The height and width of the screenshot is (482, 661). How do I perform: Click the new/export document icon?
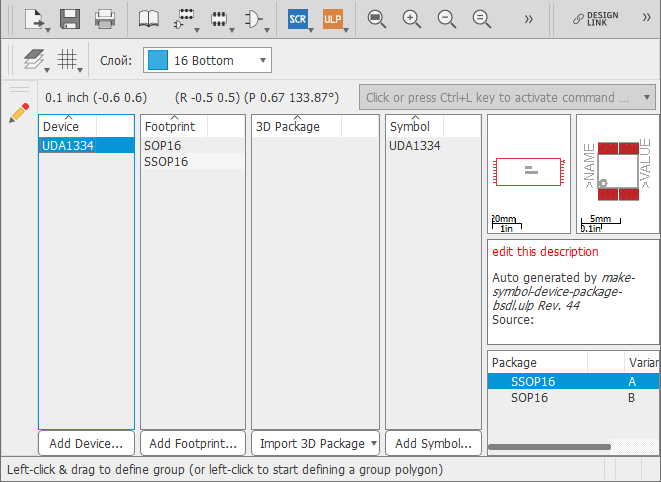33,19
